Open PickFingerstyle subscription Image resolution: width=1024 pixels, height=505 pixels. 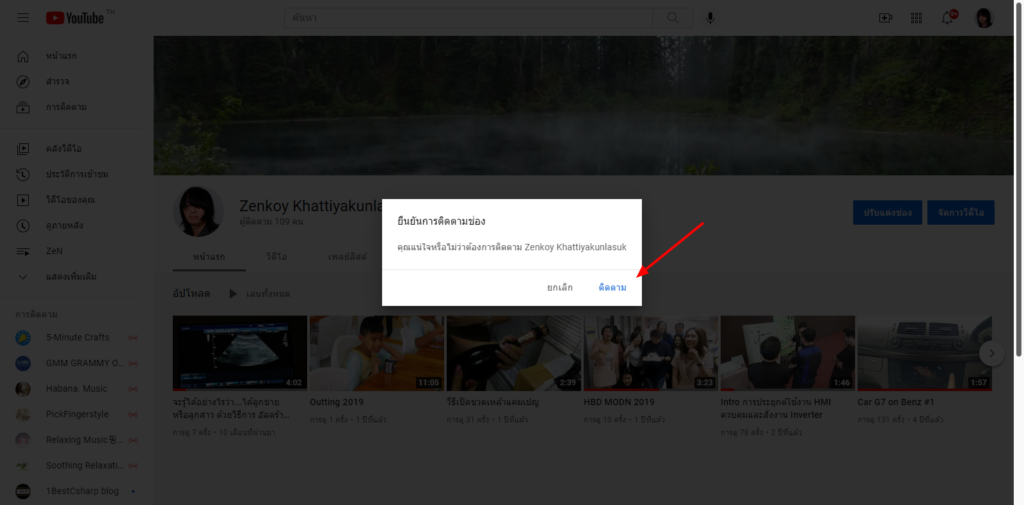[76, 414]
